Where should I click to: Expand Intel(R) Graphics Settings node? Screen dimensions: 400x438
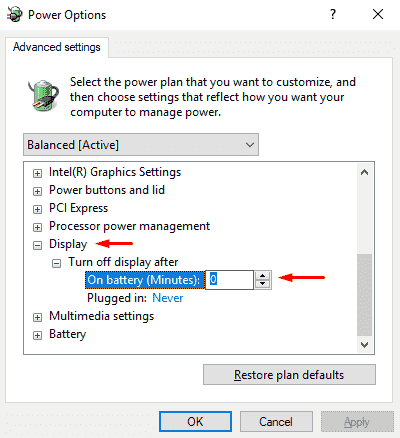[x=37, y=173]
